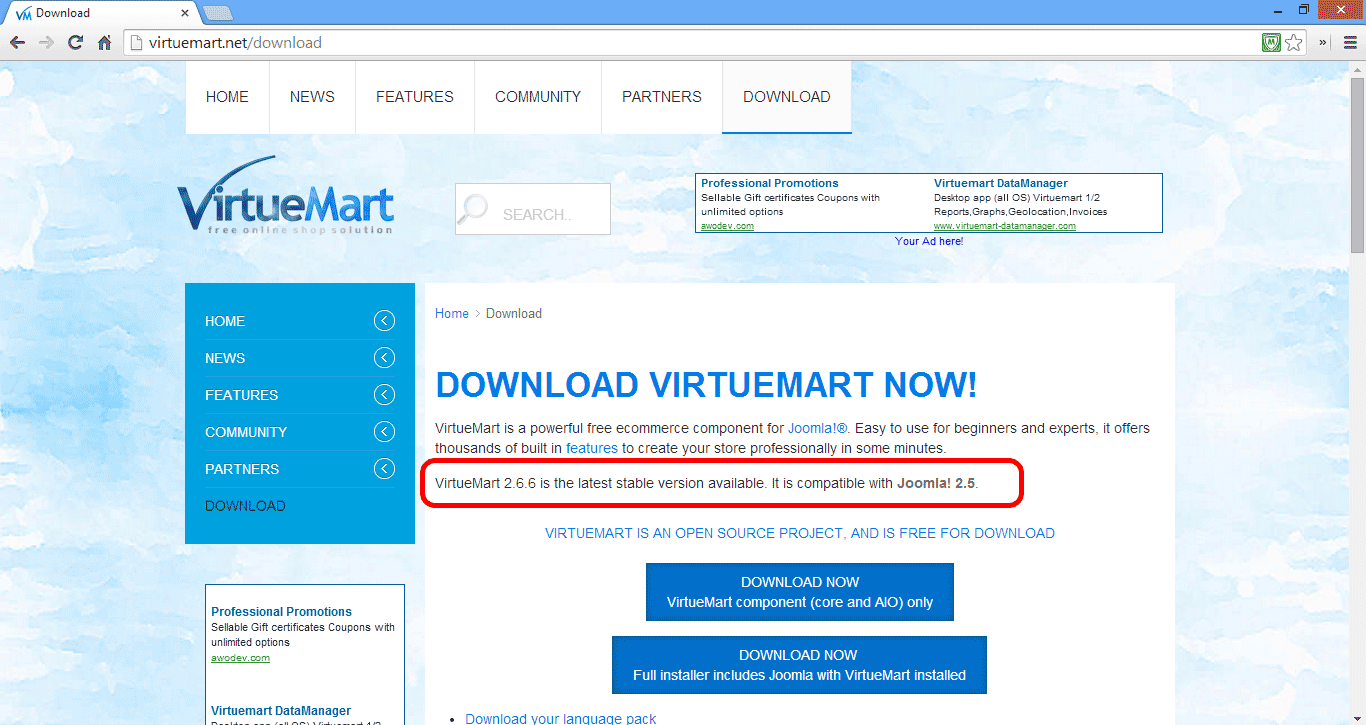
Task: Click DOWNLOAD in the blue sidebar
Action: pos(245,506)
